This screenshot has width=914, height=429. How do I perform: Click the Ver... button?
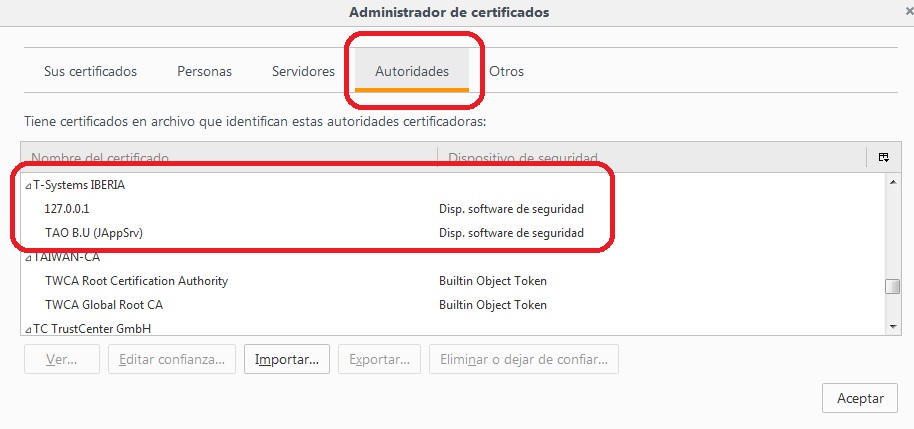click(62, 359)
